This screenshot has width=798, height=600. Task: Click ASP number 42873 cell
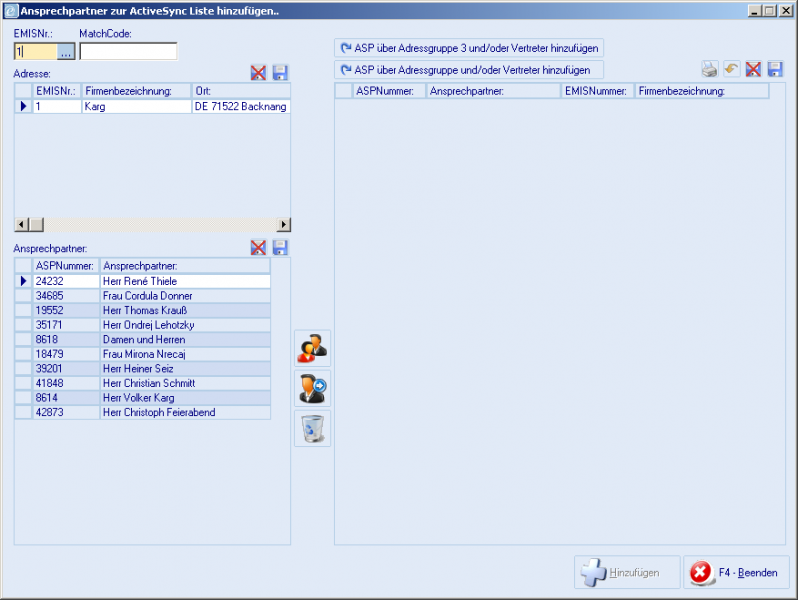point(66,412)
